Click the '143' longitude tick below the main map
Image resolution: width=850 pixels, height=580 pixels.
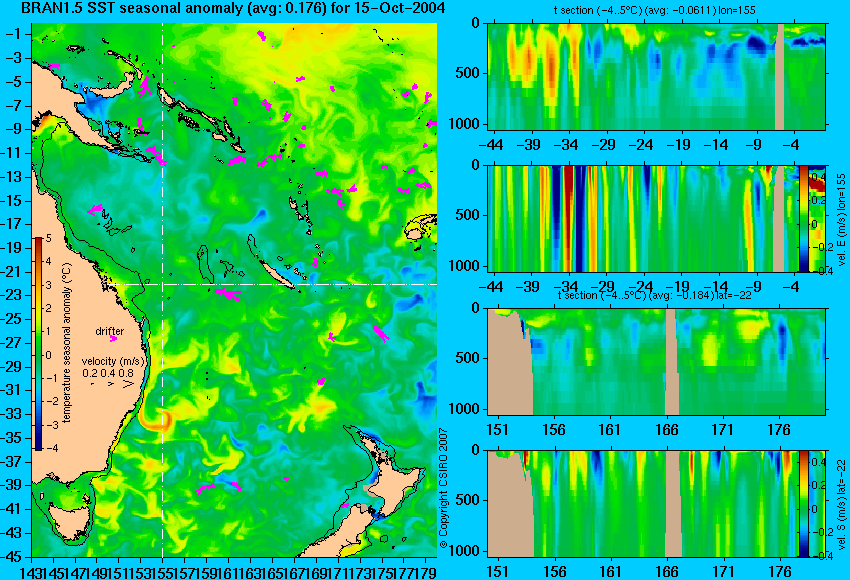(31, 571)
